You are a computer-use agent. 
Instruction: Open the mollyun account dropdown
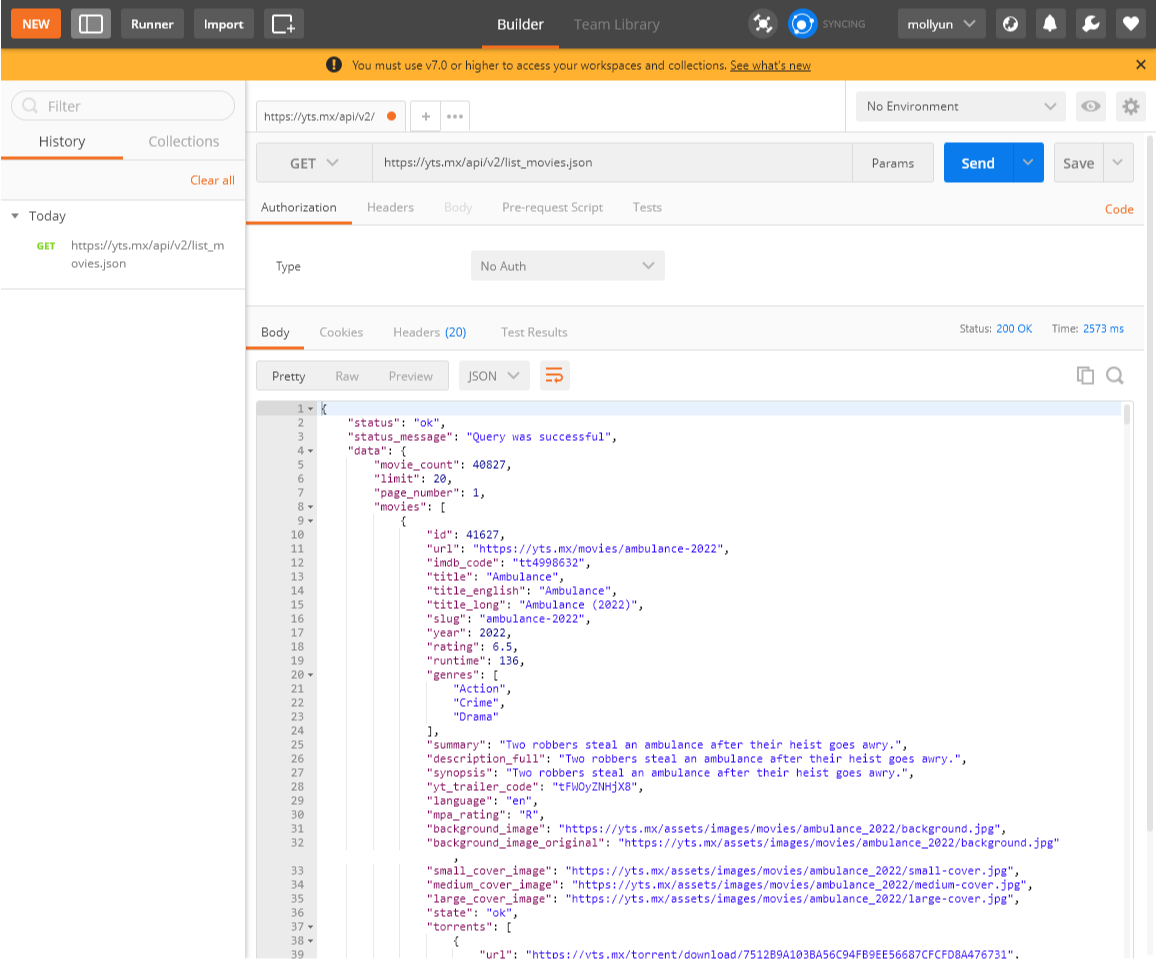[x=941, y=24]
